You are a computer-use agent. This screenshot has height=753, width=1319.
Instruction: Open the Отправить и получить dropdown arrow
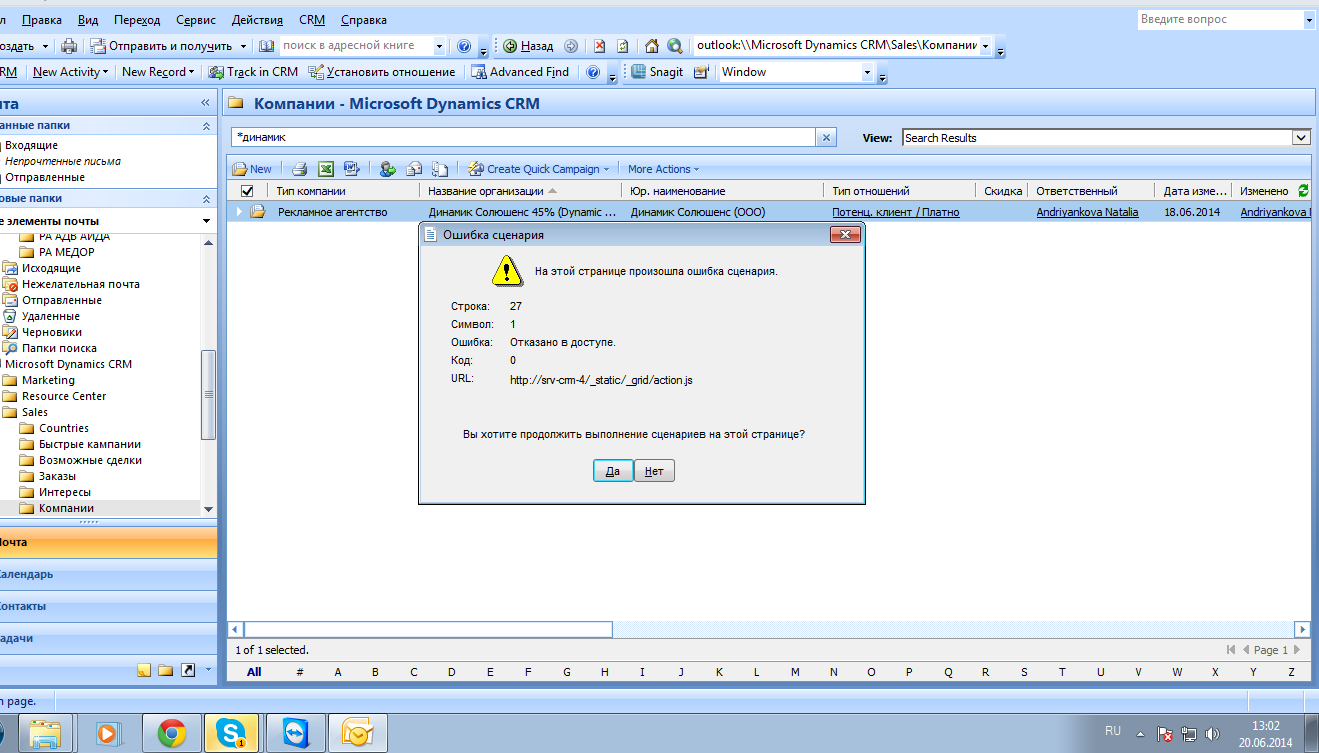point(243,46)
